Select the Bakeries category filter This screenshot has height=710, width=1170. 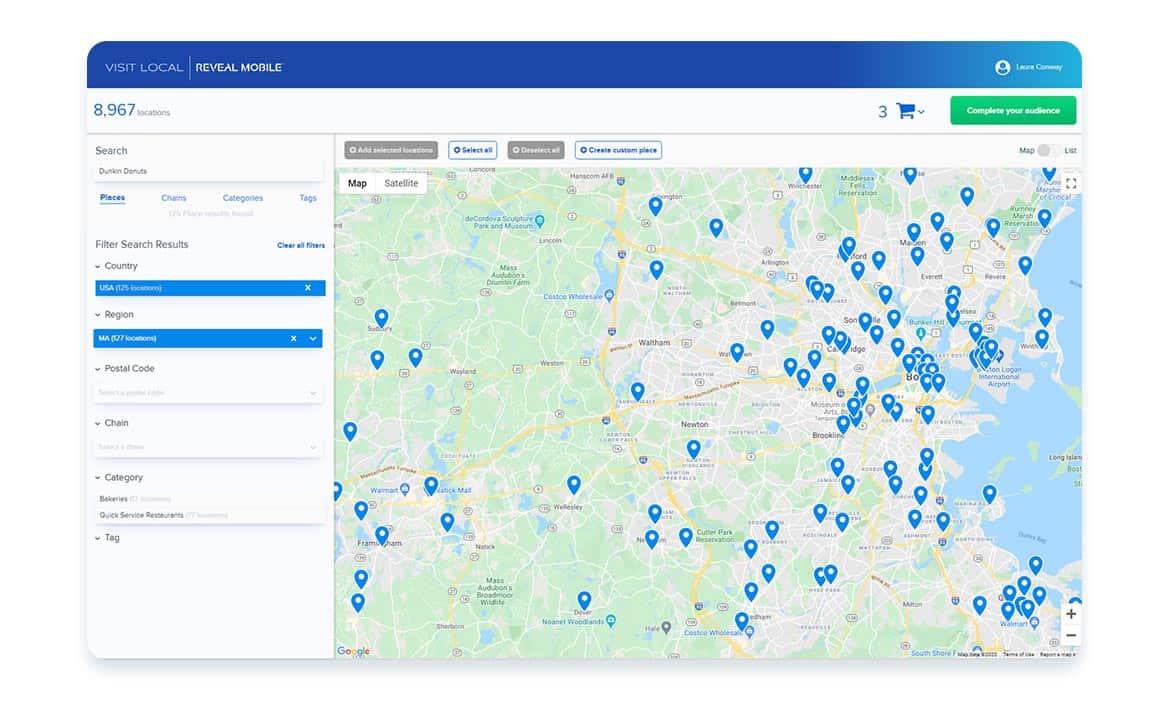point(134,499)
